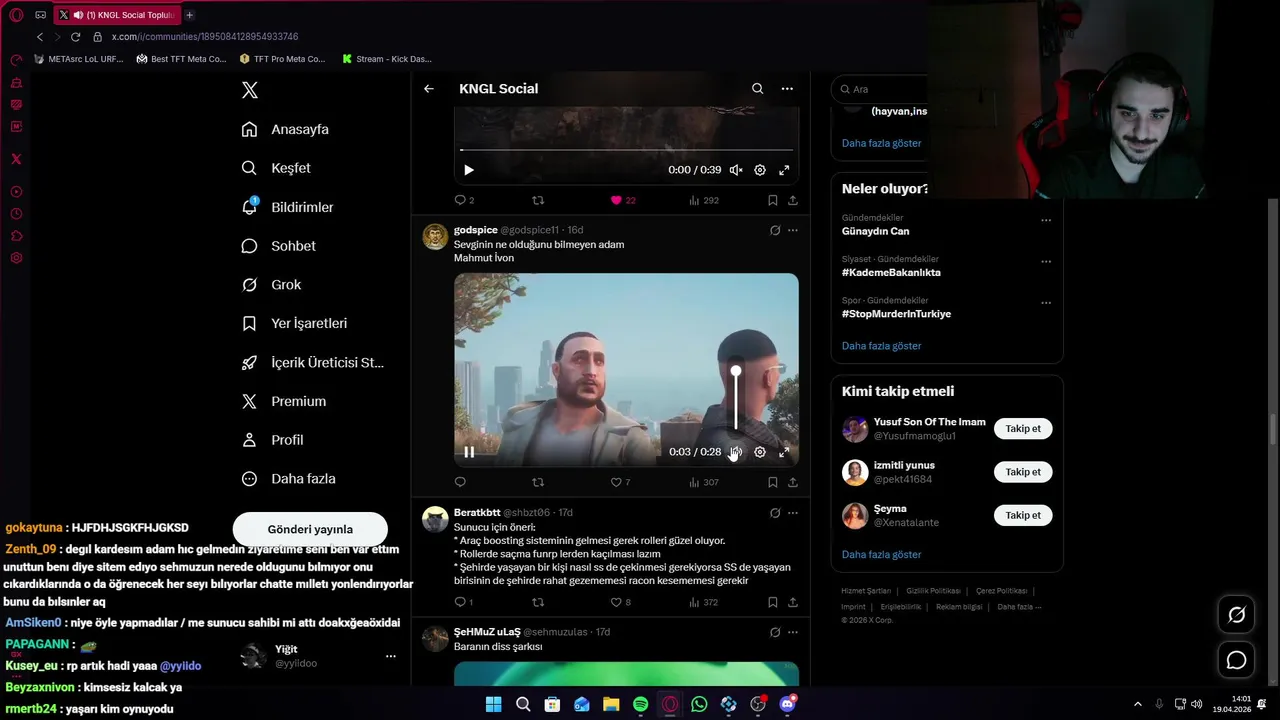Open floating chat messages button
This screenshot has width=1280, height=720.
pos(1237,660)
